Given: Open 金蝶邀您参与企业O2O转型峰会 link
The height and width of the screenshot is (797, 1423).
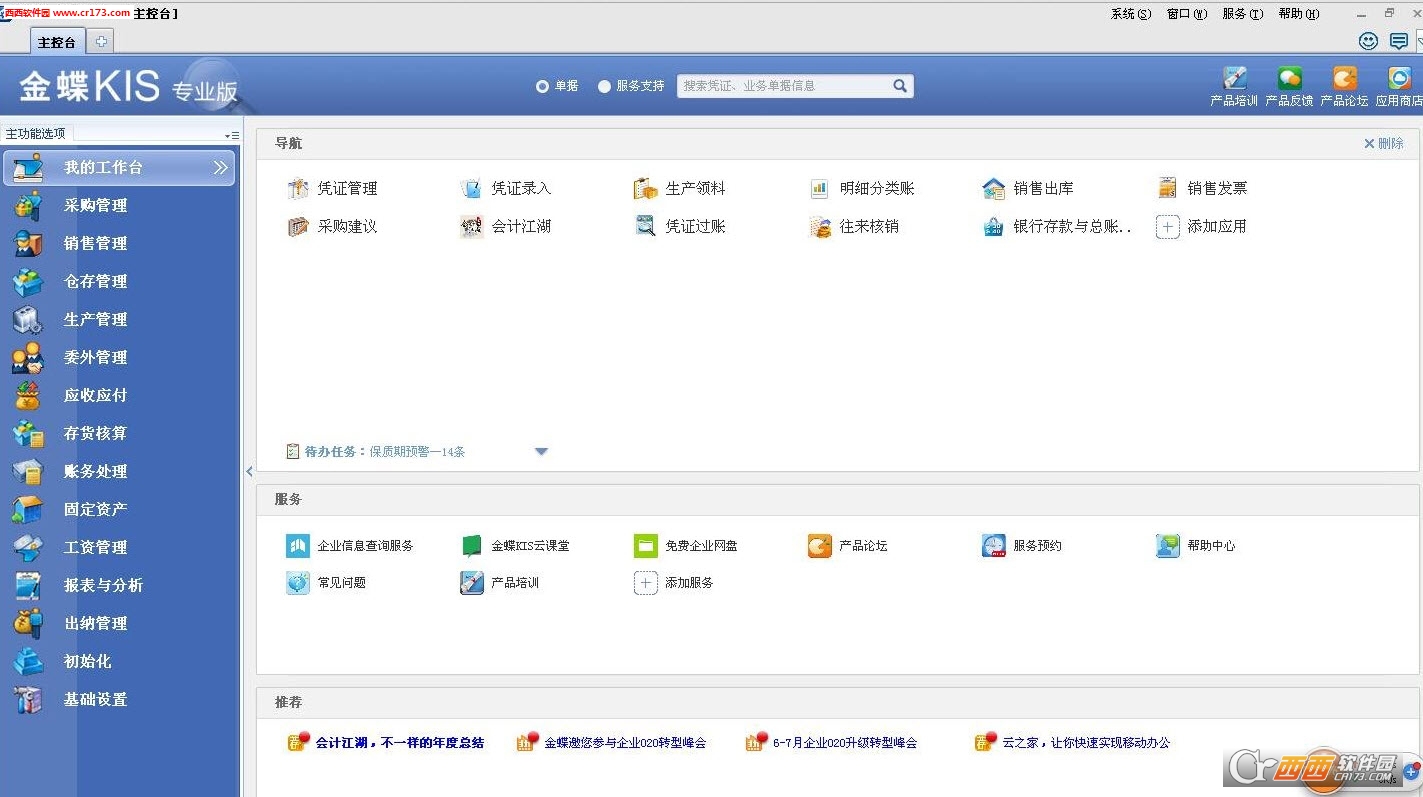Looking at the screenshot, I should (x=625, y=743).
